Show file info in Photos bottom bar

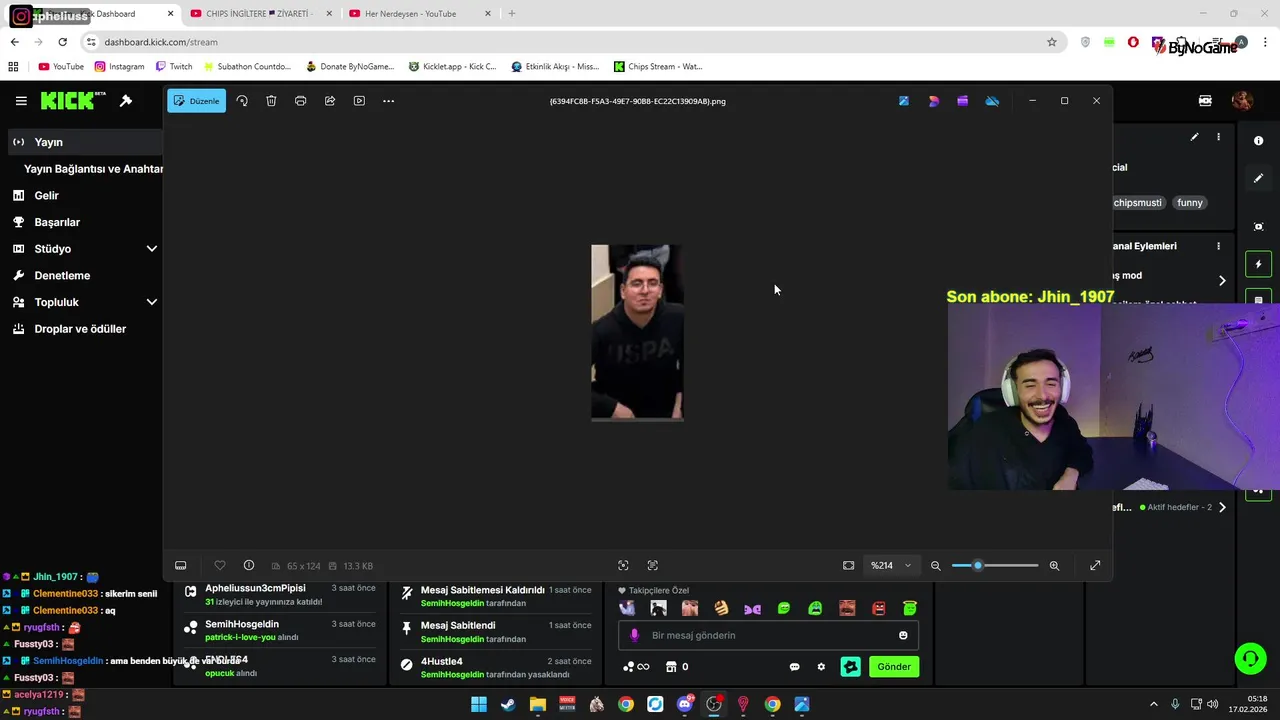point(249,565)
